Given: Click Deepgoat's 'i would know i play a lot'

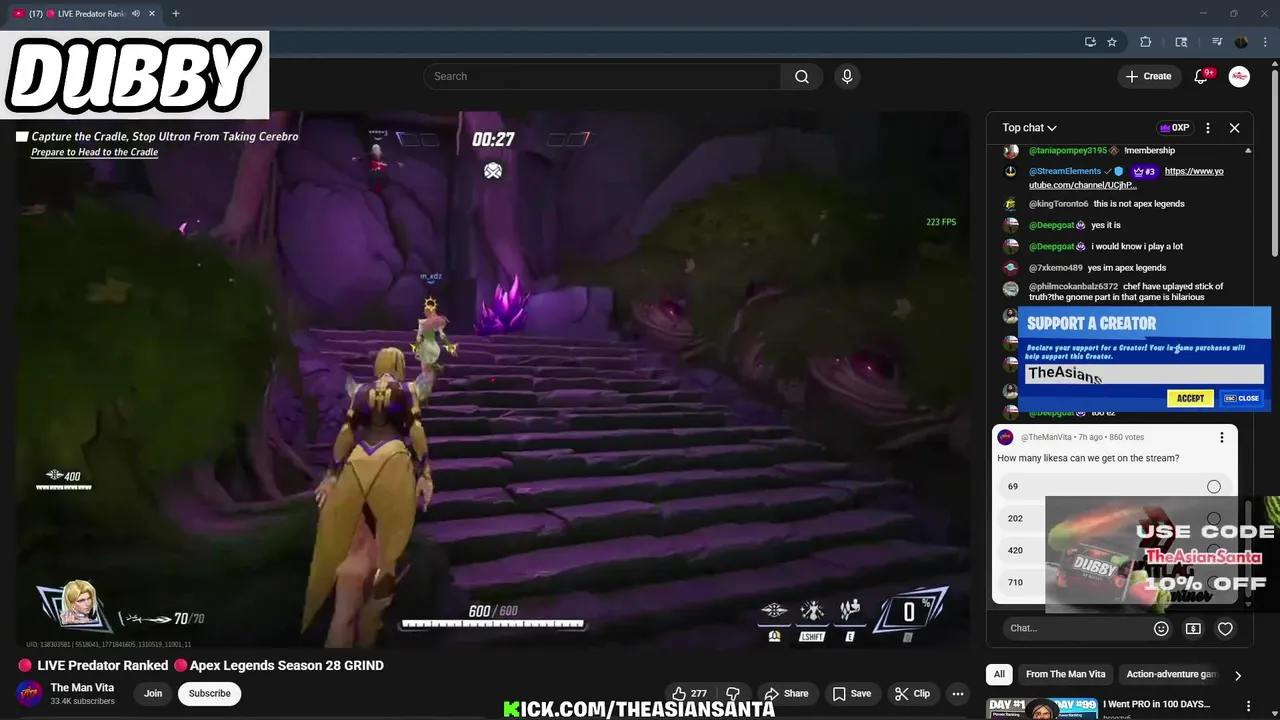Looking at the screenshot, I should (1137, 246).
